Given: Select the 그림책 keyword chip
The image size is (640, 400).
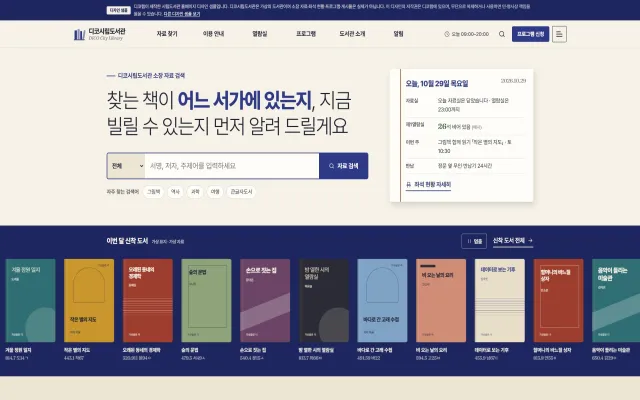Looking at the screenshot, I should click(153, 192).
